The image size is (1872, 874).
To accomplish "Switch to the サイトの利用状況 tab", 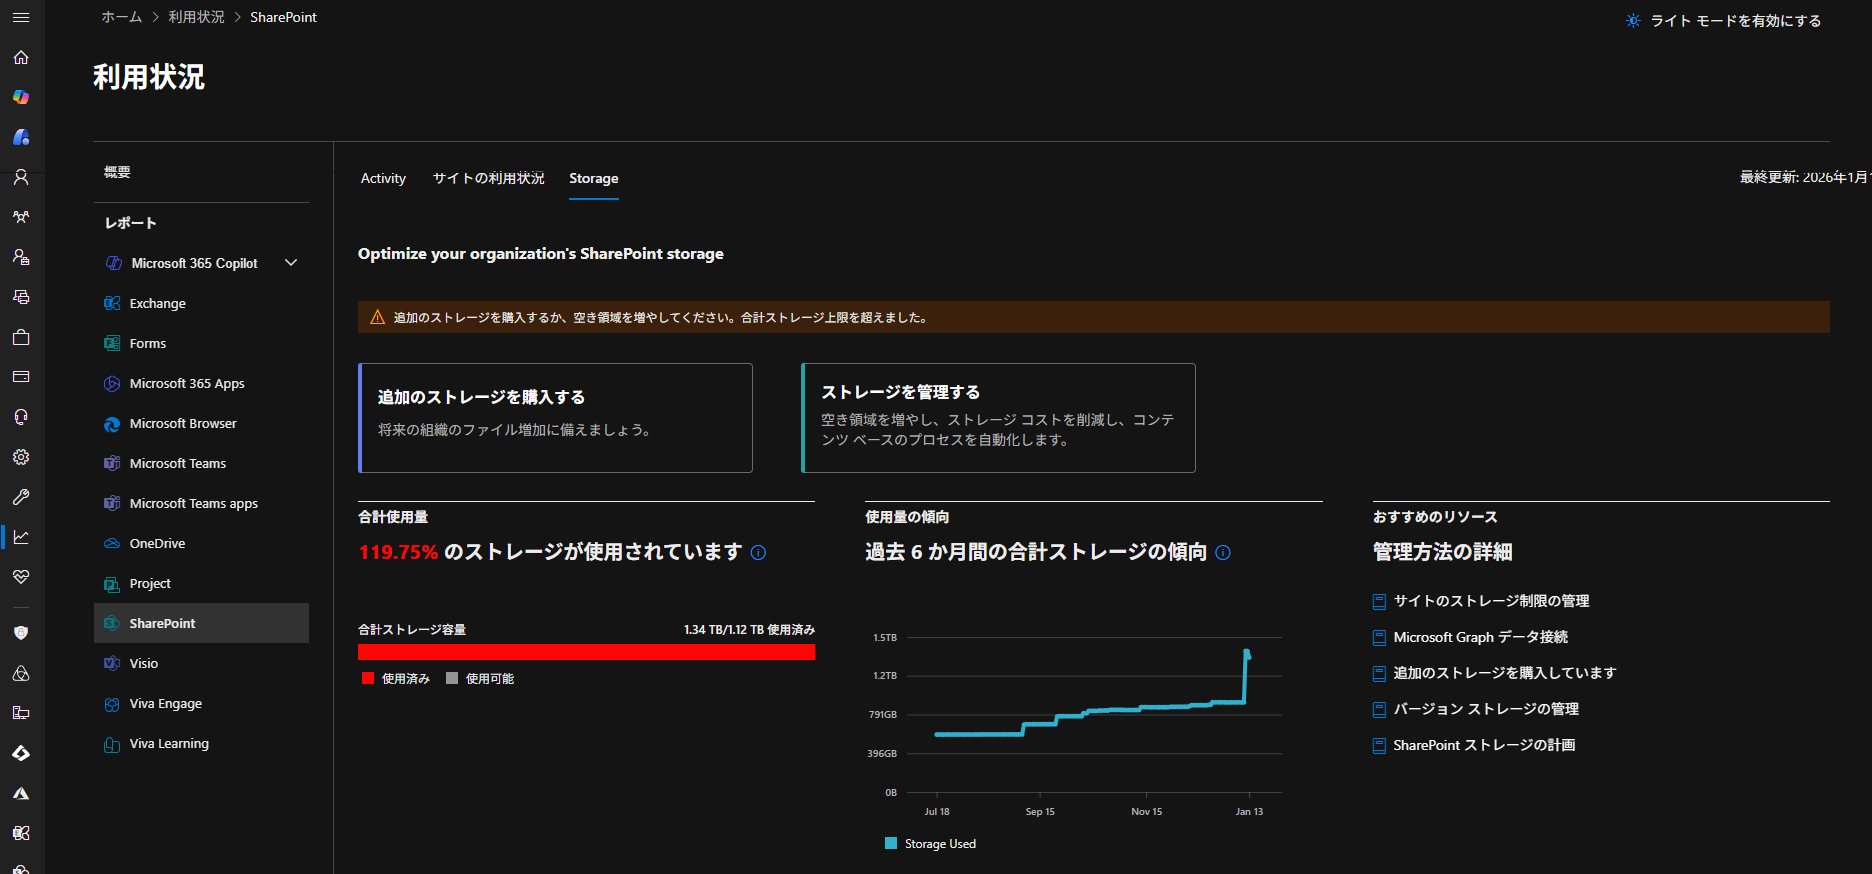I will 488,179.
